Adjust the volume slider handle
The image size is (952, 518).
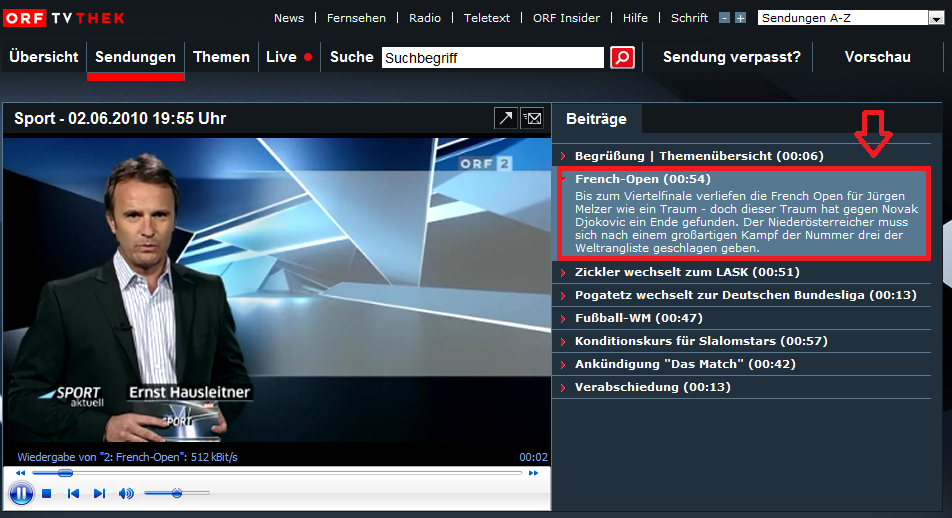[x=177, y=493]
